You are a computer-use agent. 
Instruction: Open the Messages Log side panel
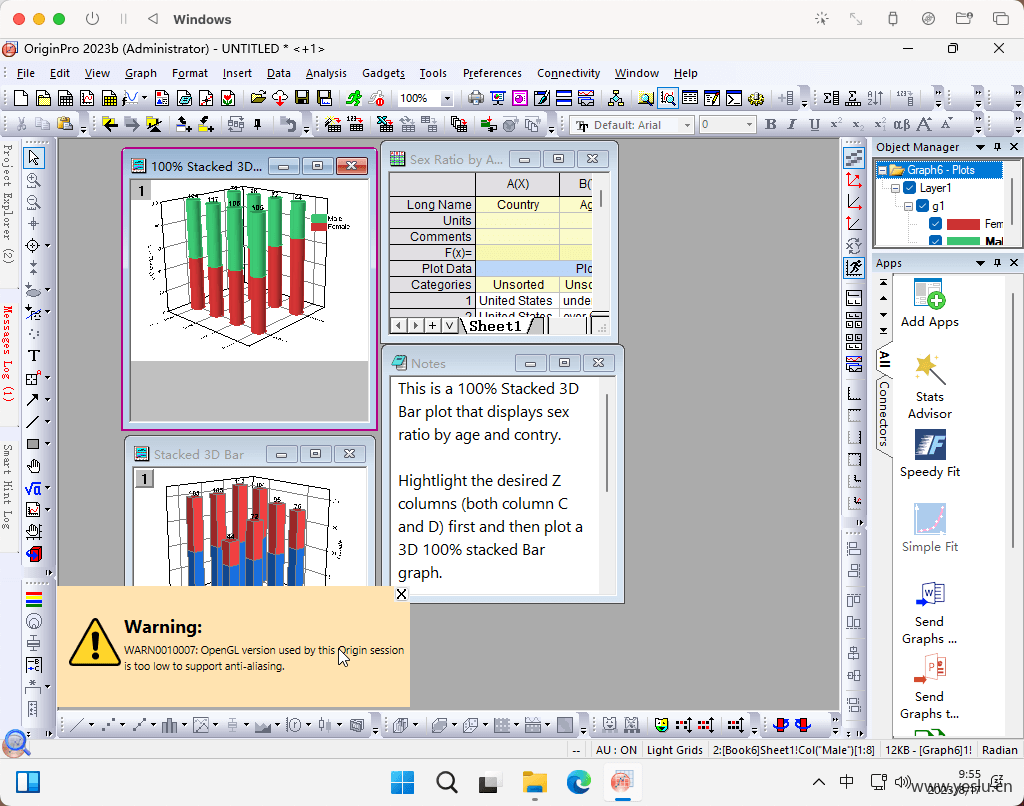click(x=7, y=353)
